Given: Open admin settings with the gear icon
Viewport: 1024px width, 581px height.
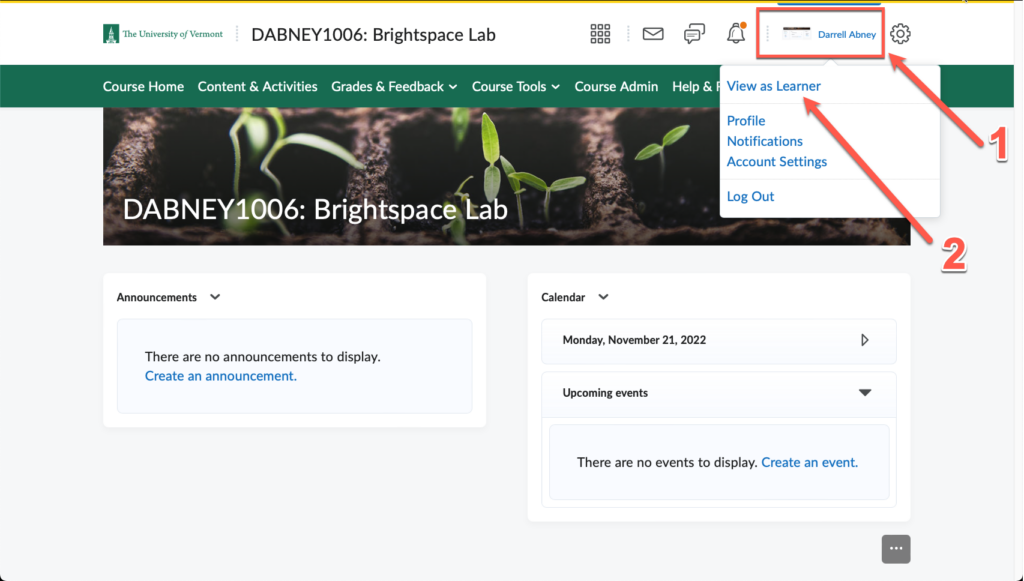Looking at the screenshot, I should pos(900,33).
